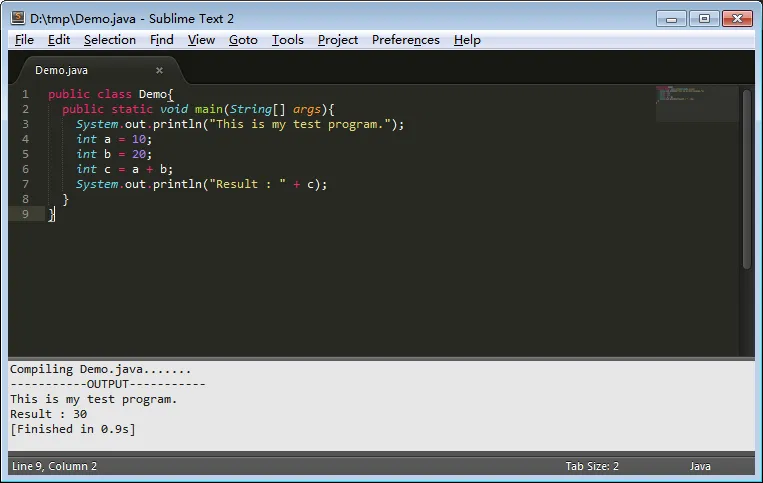
Task: Click the OUTPUT separator line
Action: pos(108,384)
